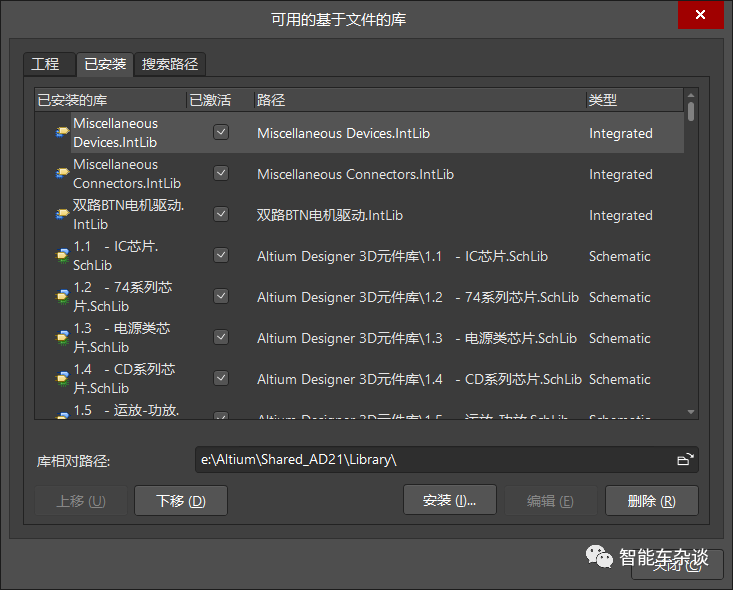Select the 1.1 - IC芯片.SchLib row name
Screen dimensions: 733x590
[115, 256]
